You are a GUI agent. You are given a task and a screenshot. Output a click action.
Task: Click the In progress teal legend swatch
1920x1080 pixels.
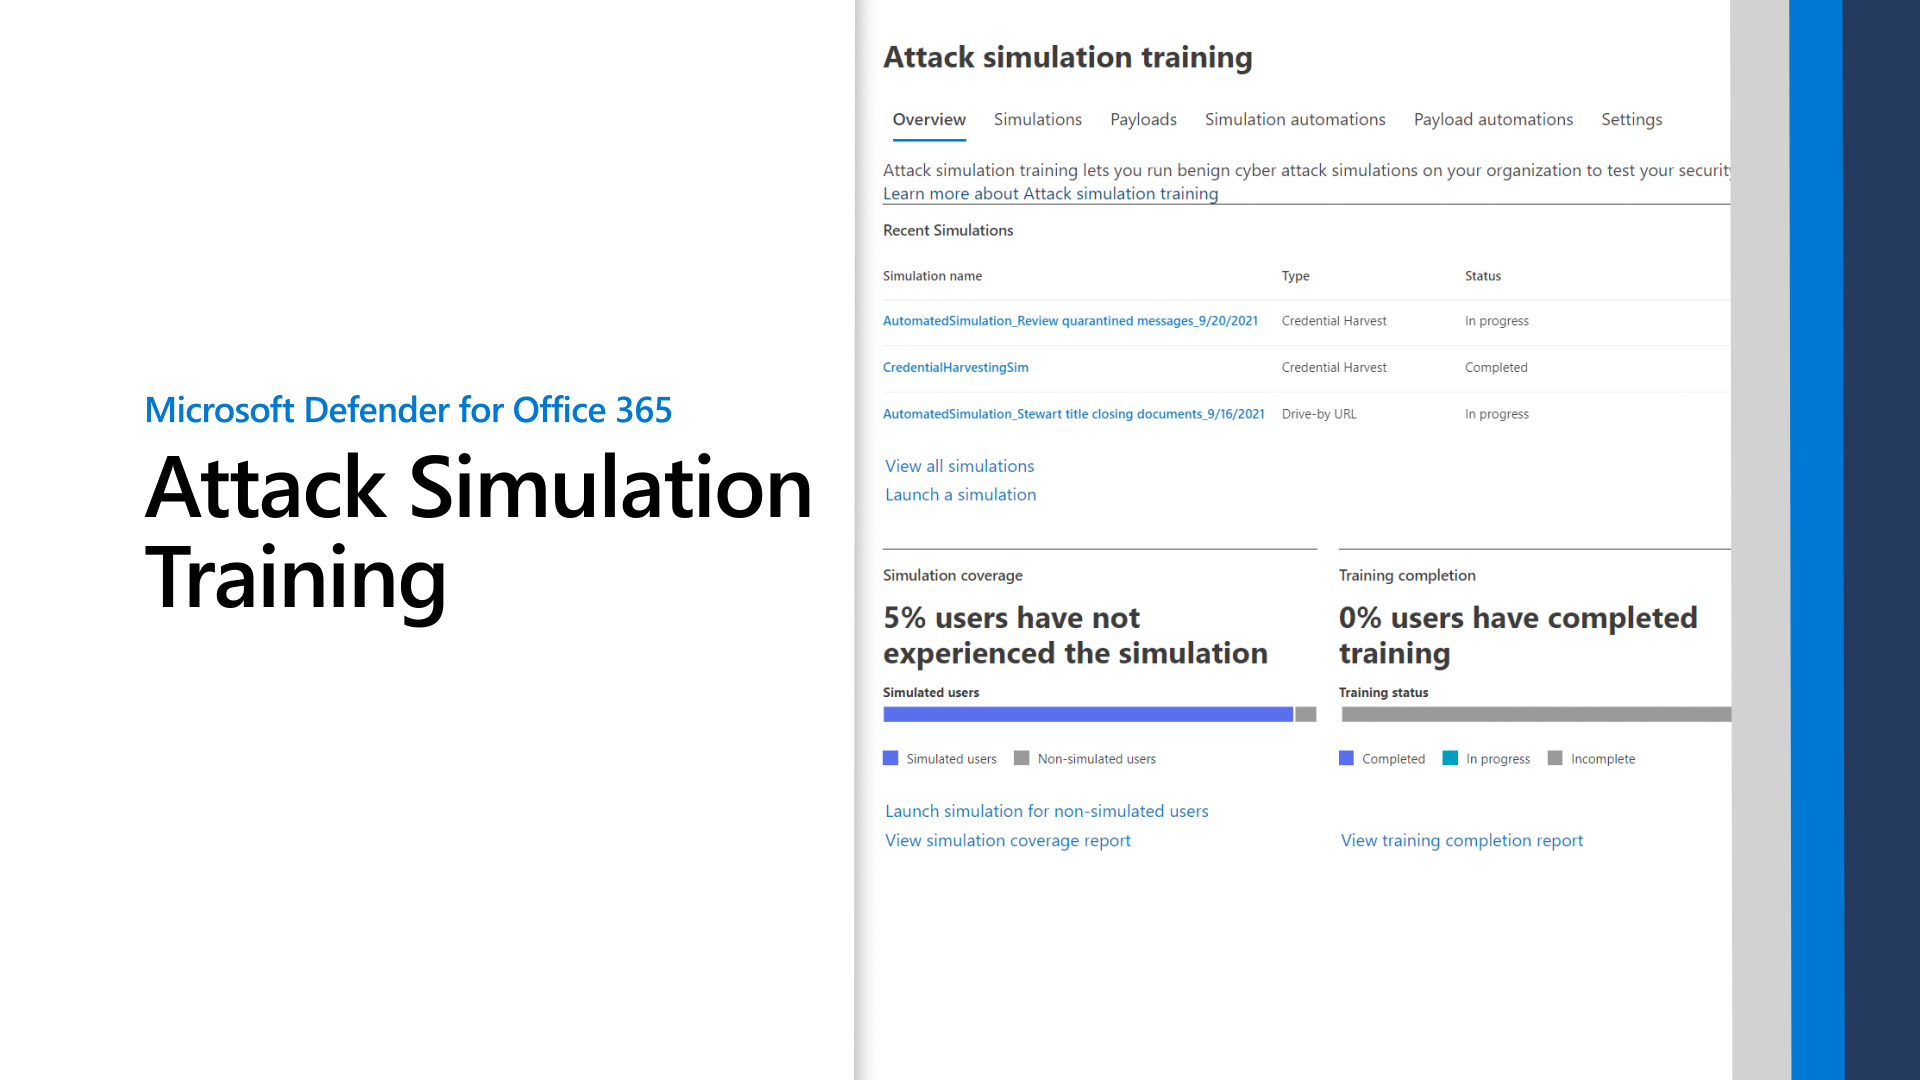(1450, 758)
